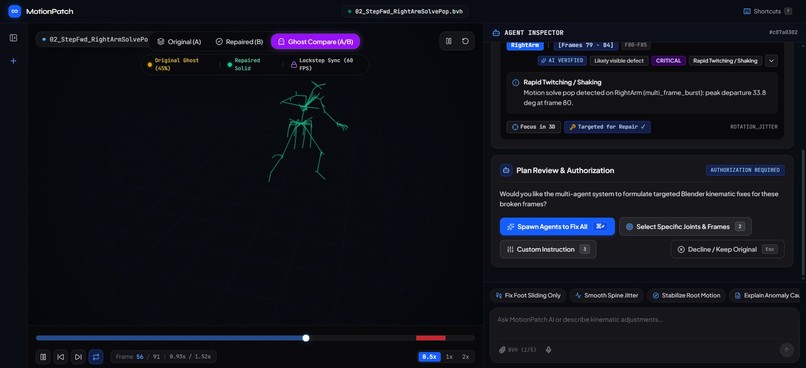Screen dimensions: 806x368
Task: Set playback speed to 2x
Action: [465, 357]
